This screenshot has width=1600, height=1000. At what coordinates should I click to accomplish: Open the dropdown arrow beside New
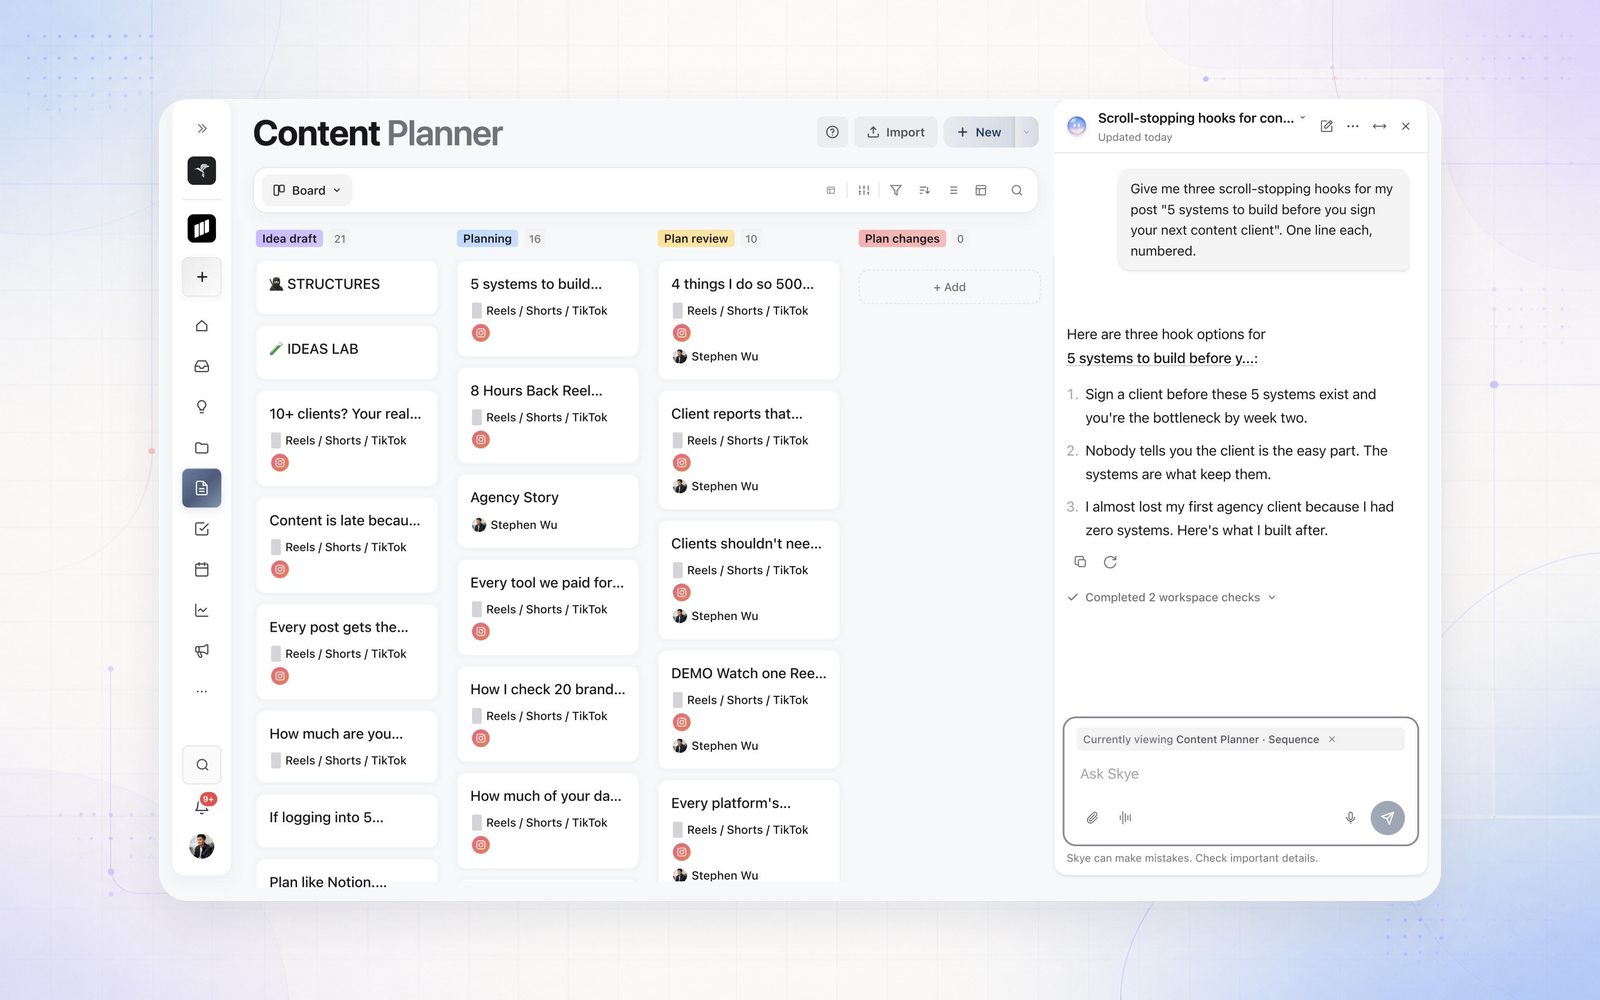[x=1026, y=132]
